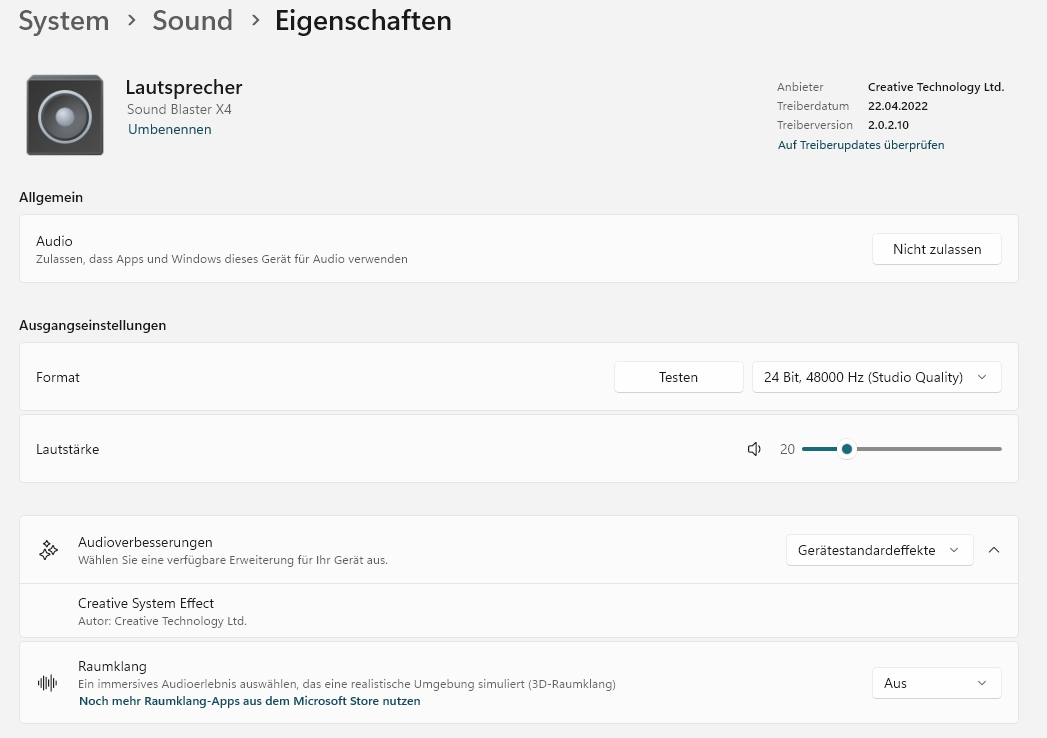
Task: Navigate to Sound in the breadcrumb
Action: pyautogui.click(x=192, y=21)
